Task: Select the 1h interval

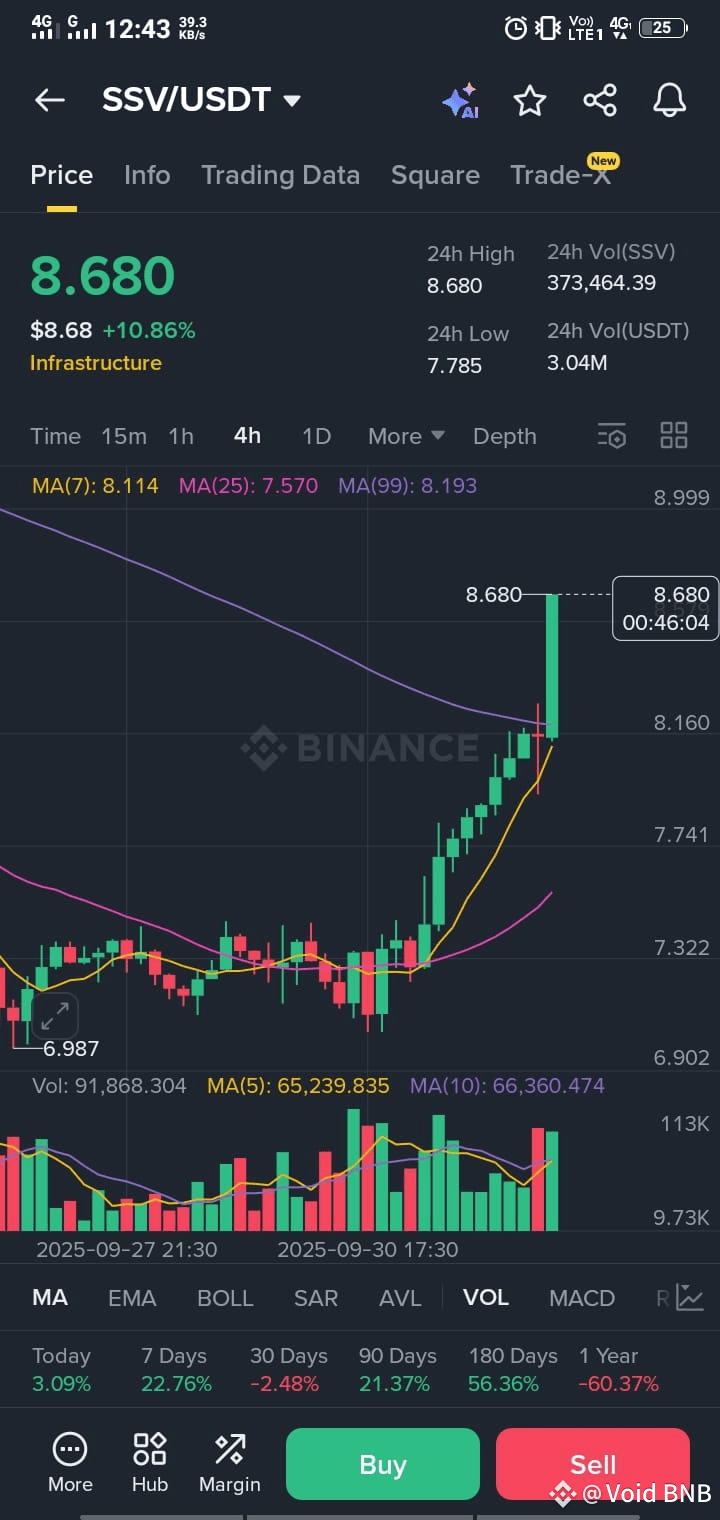Action: pos(181,436)
